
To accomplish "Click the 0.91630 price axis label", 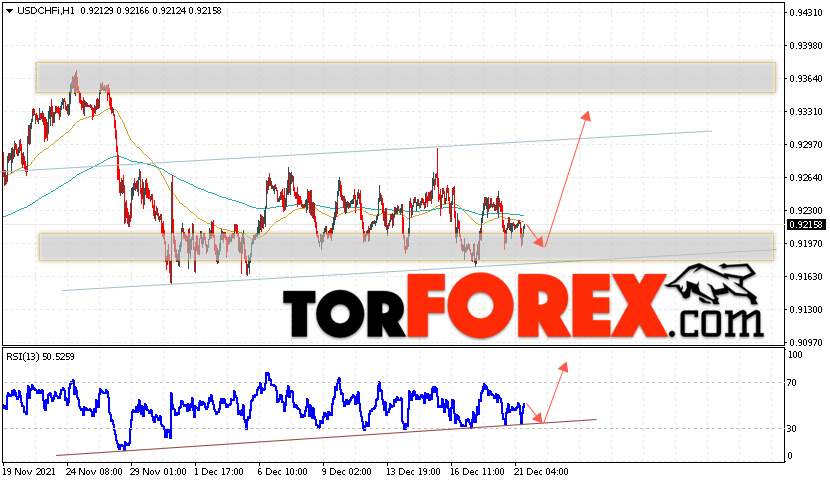I will [806, 276].
